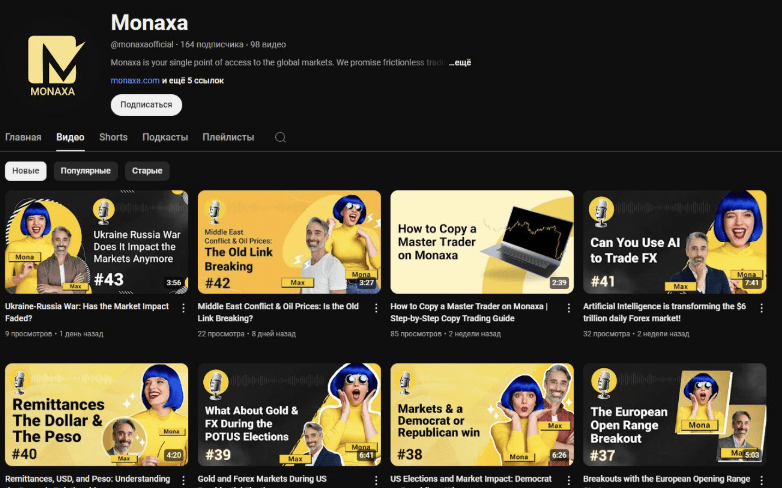Click the Monaxa channel logo avatar
The image size is (782, 488).
(x=53, y=65)
